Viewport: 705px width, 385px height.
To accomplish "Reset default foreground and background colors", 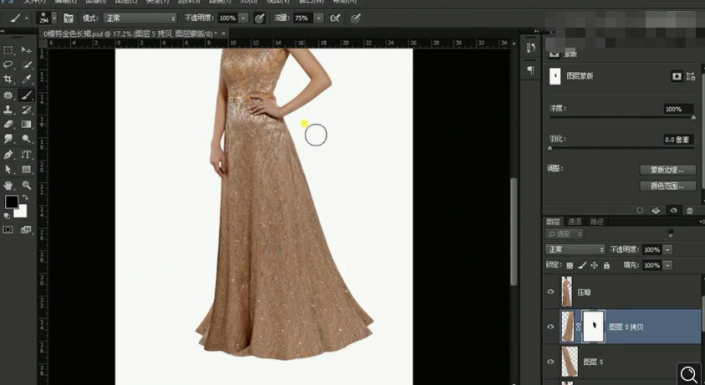I will 6,216.
